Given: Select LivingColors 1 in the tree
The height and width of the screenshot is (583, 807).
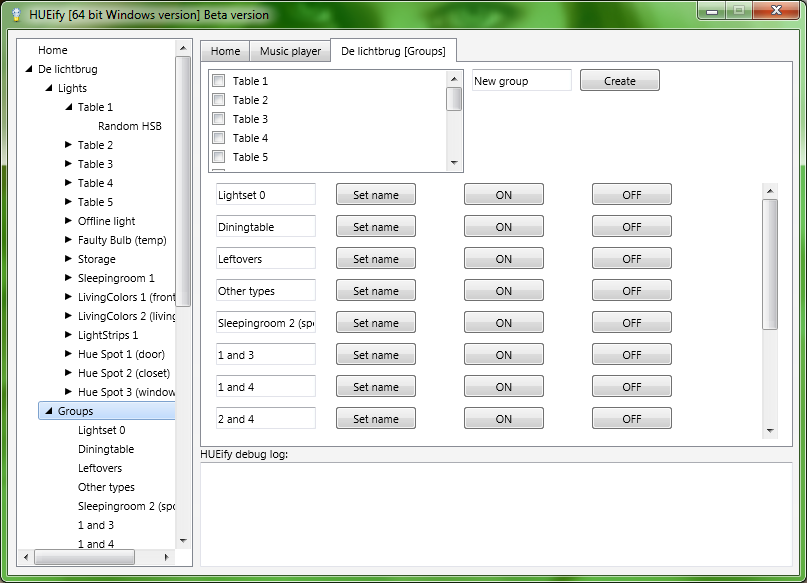Looking at the screenshot, I should (x=126, y=297).
